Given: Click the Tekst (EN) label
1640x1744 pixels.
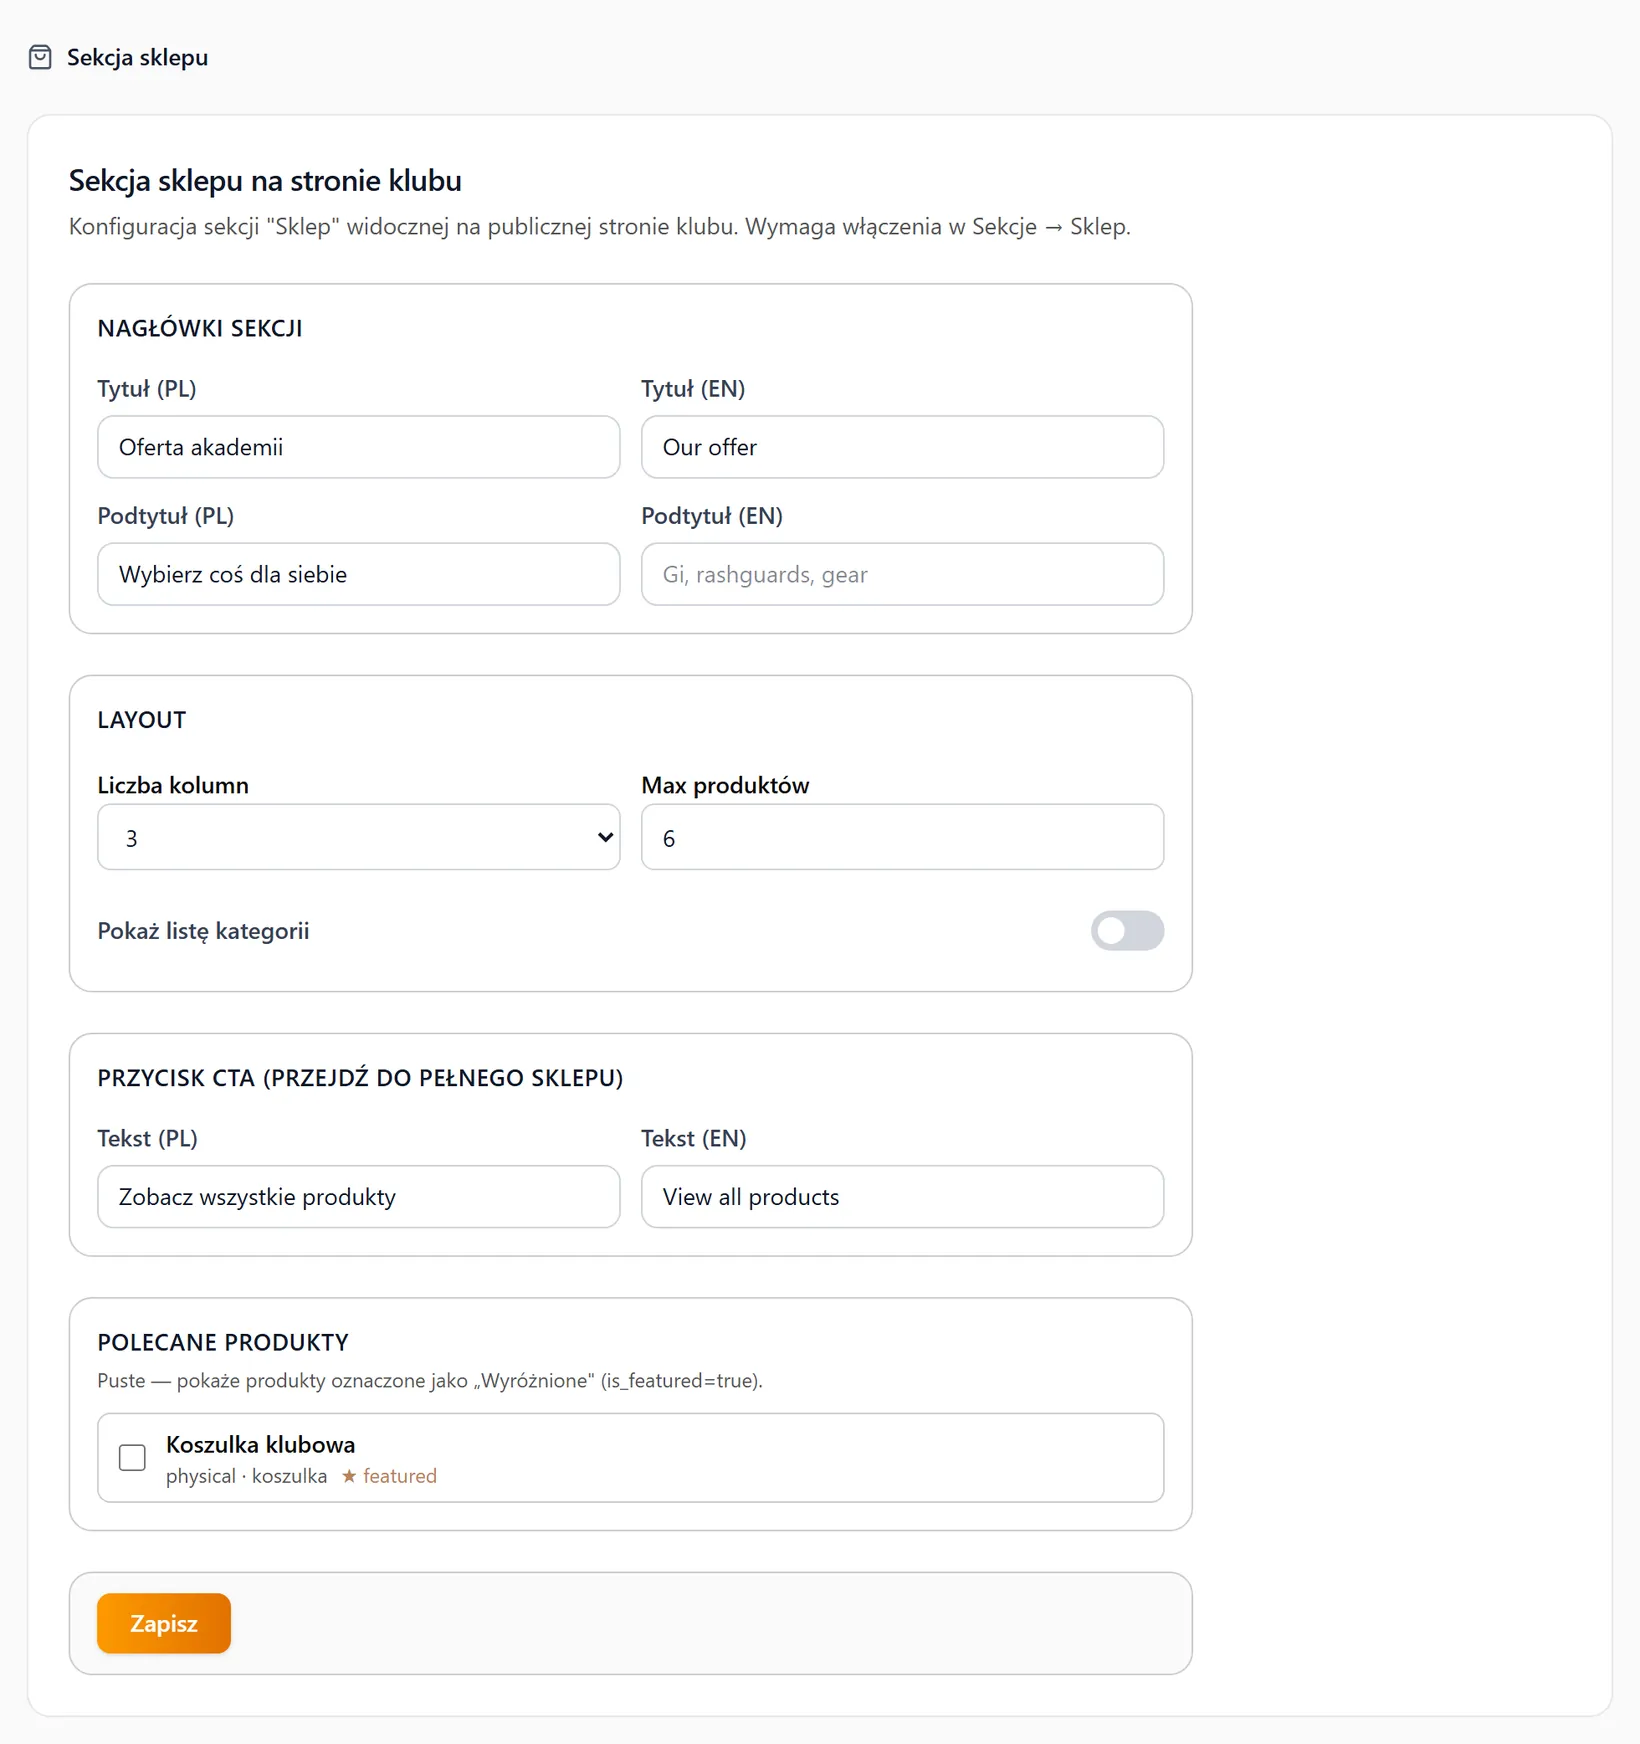Looking at the screenshot, I should click(694, 1138).
